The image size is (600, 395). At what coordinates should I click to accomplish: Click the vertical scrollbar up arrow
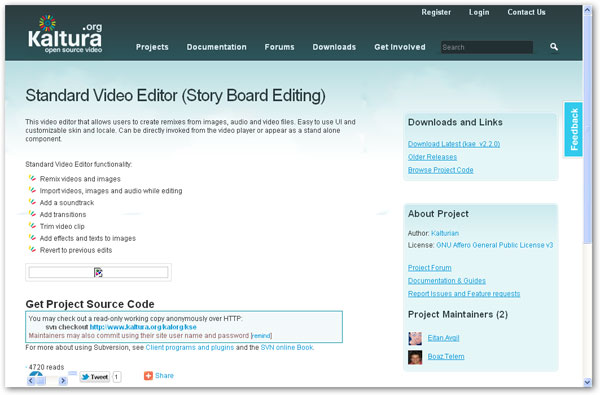[587, 10]
